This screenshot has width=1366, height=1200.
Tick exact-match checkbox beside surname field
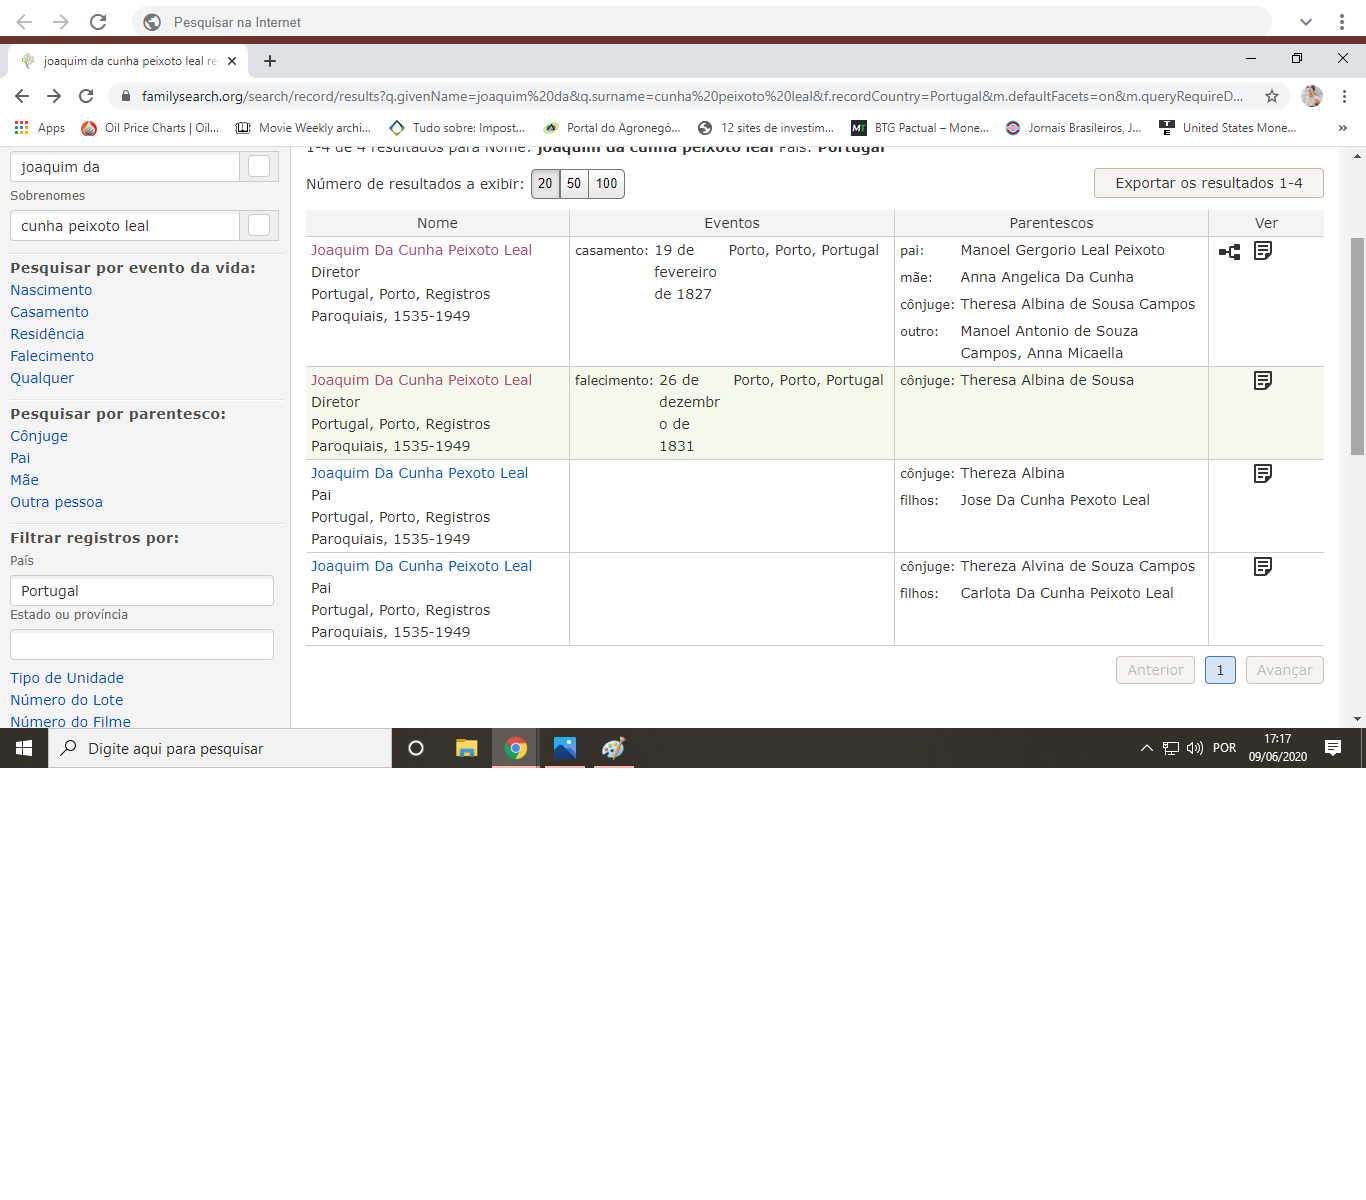(259, 226)
